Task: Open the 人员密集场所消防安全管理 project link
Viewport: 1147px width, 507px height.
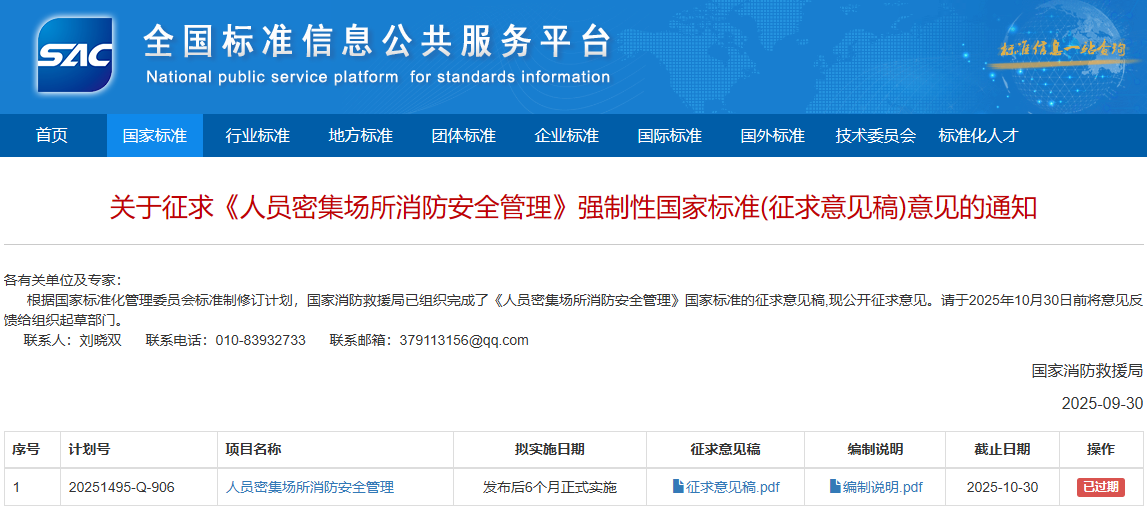Action: pos(310,487)
